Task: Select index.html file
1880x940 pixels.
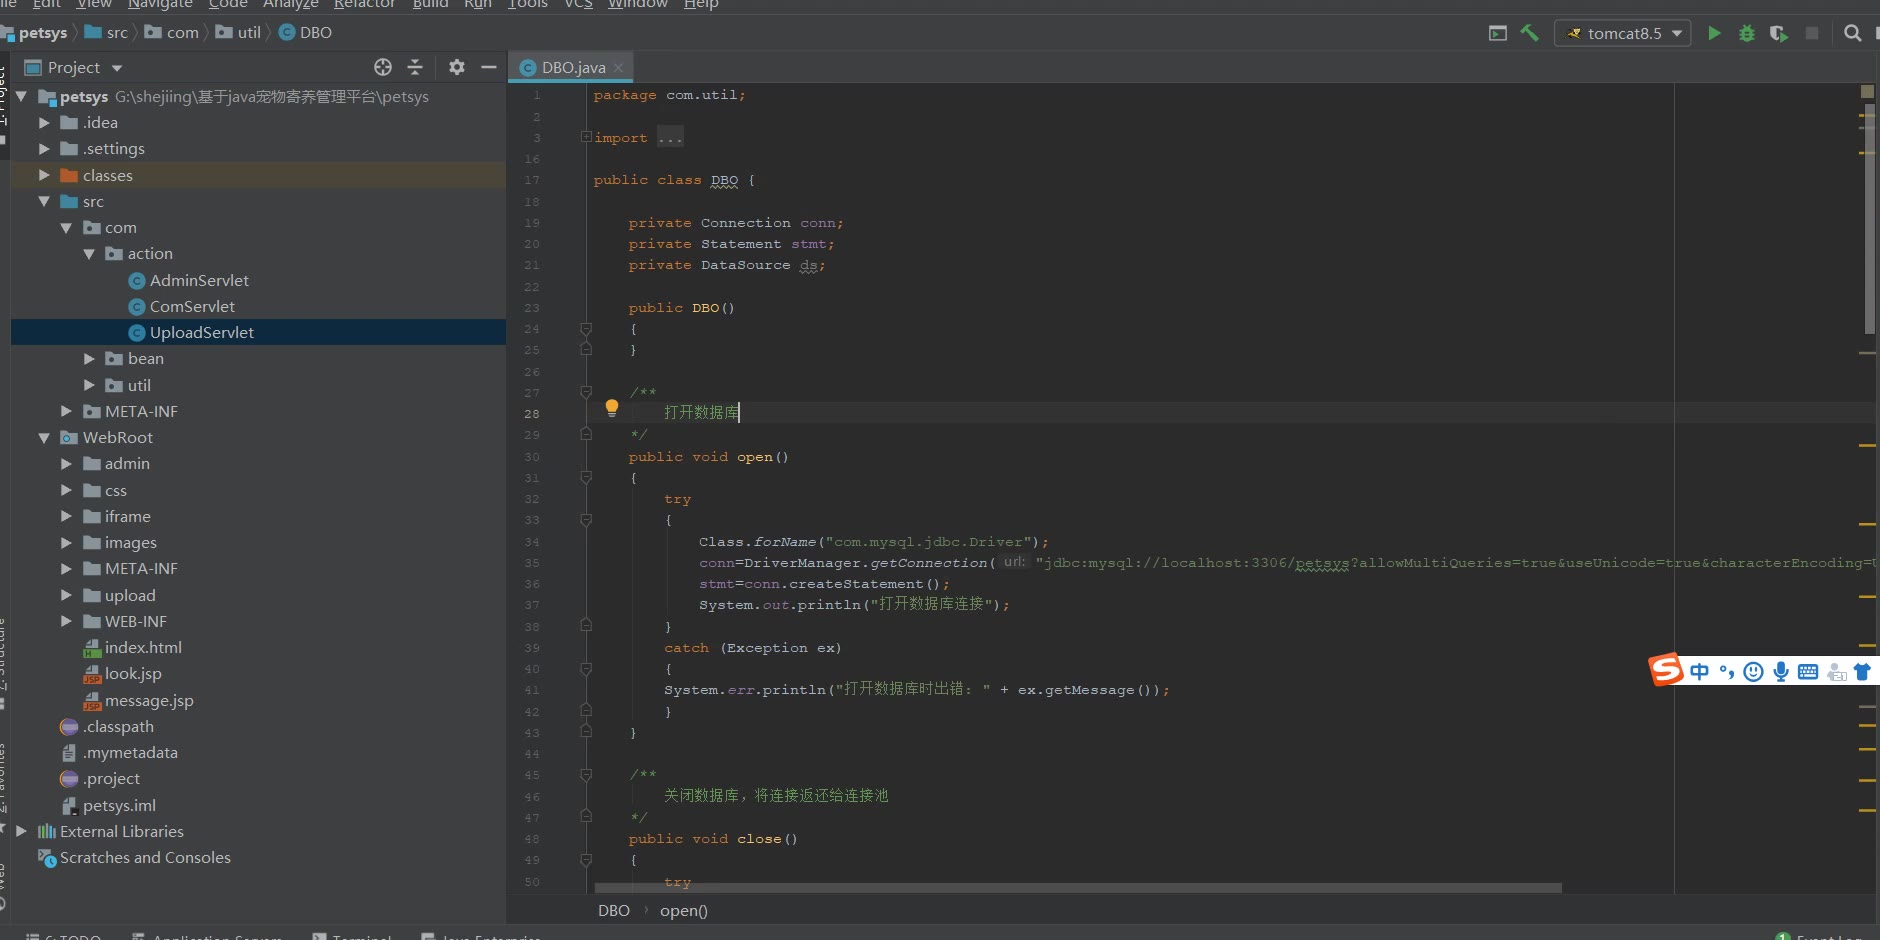Action: pos(143,647)
